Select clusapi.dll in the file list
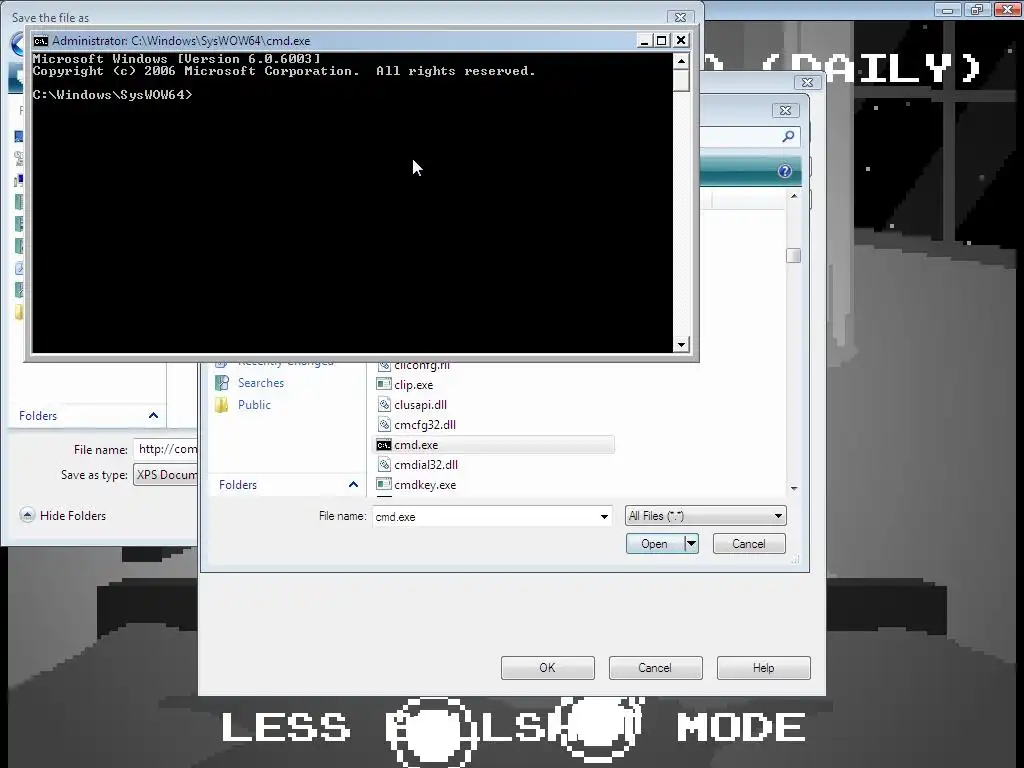The width and height of the screenshot is (1024, 768). point(421,405)
